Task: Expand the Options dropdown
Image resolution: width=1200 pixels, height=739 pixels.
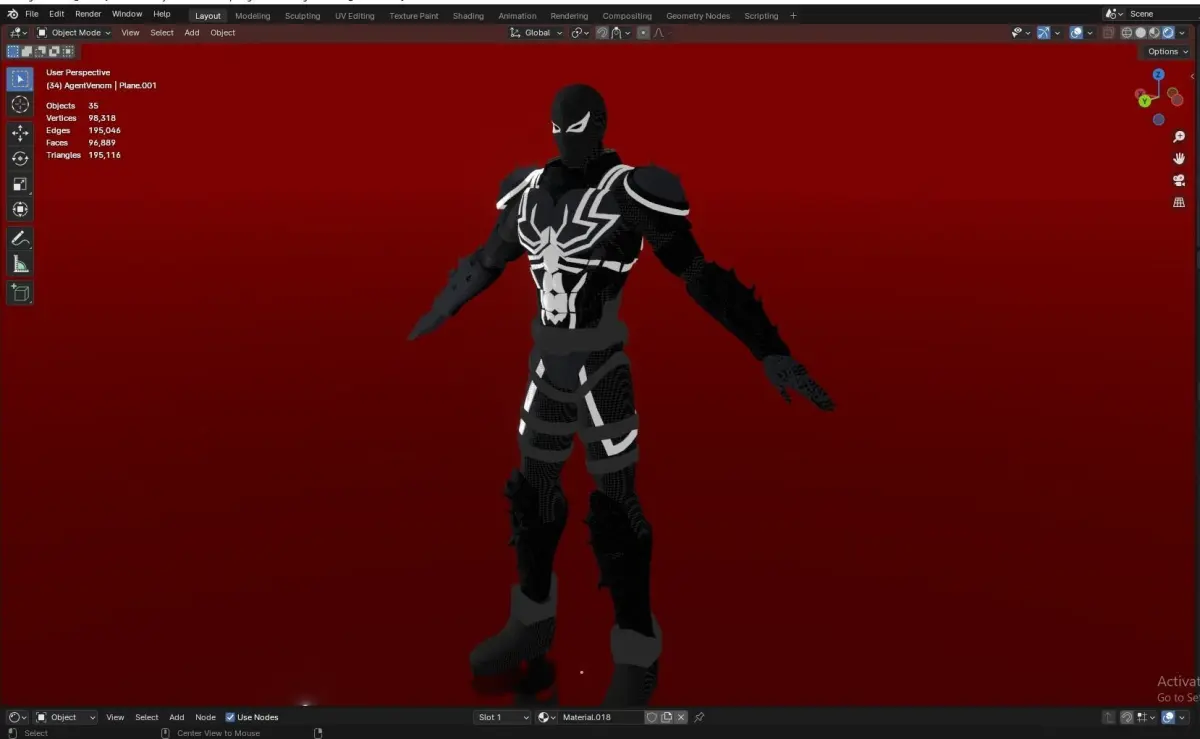Action: [1167, 51]
